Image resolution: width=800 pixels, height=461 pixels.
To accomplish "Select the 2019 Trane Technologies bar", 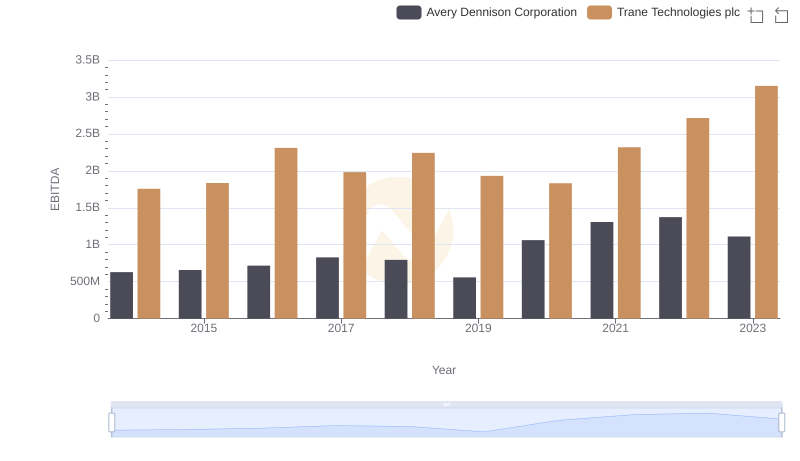I will click(492, 247).
